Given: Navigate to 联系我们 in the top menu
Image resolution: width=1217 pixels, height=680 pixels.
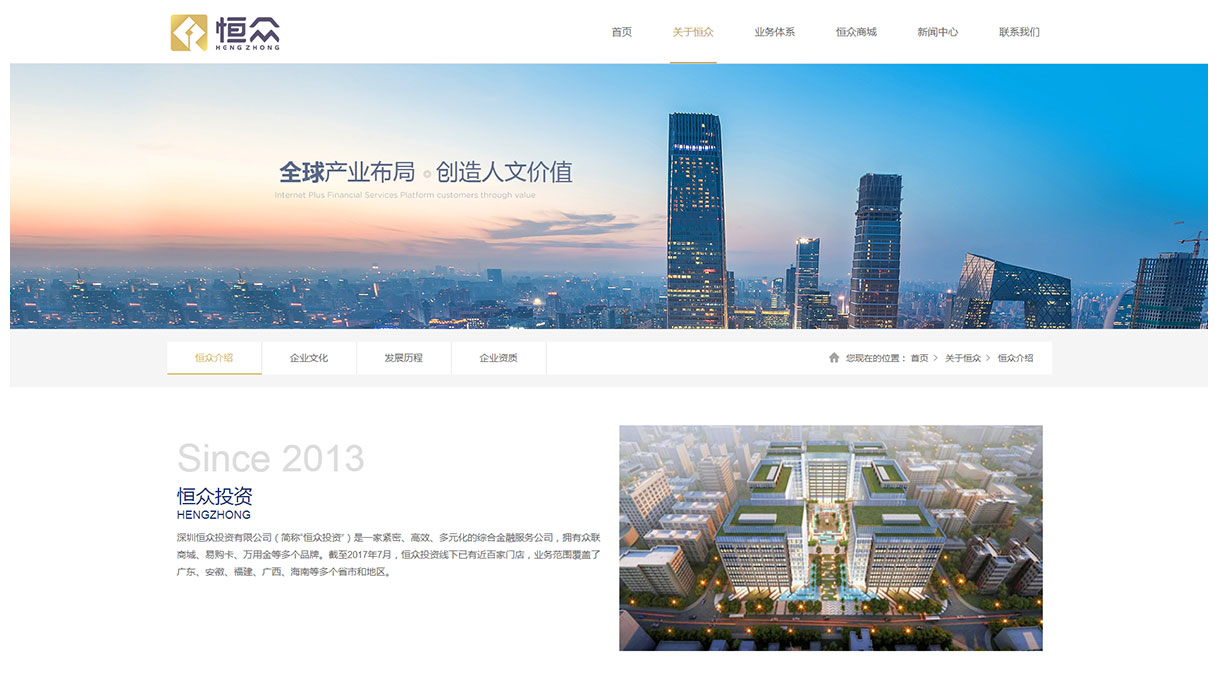Looking at the screenshot, I should tap(1019, 32).
